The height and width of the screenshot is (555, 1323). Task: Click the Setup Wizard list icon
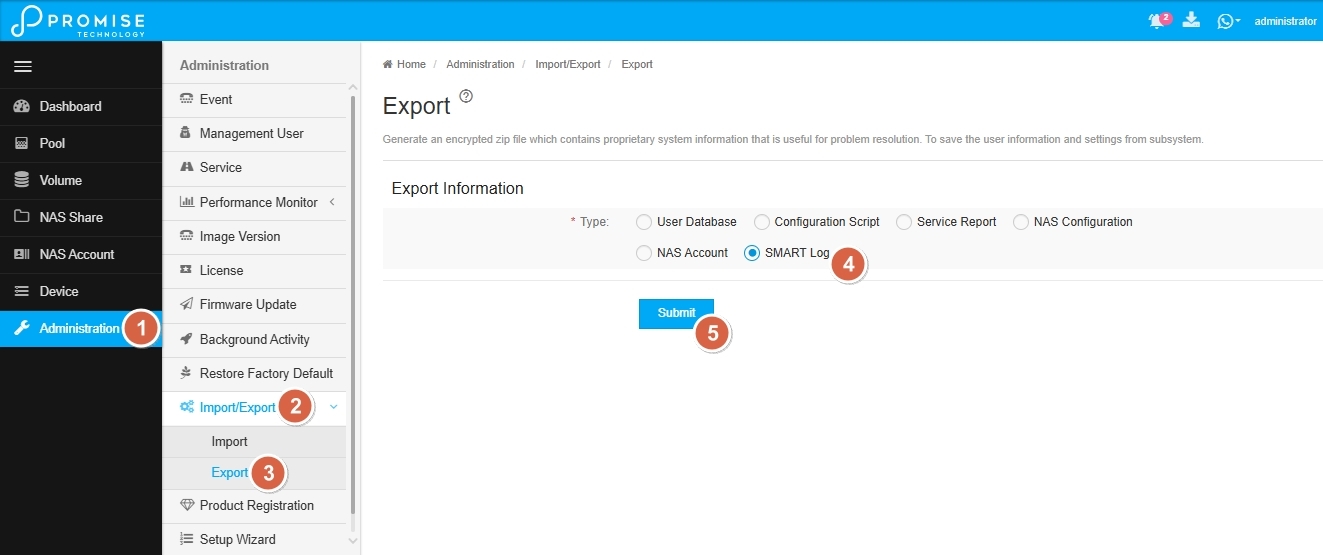click(x=186, y=539)
